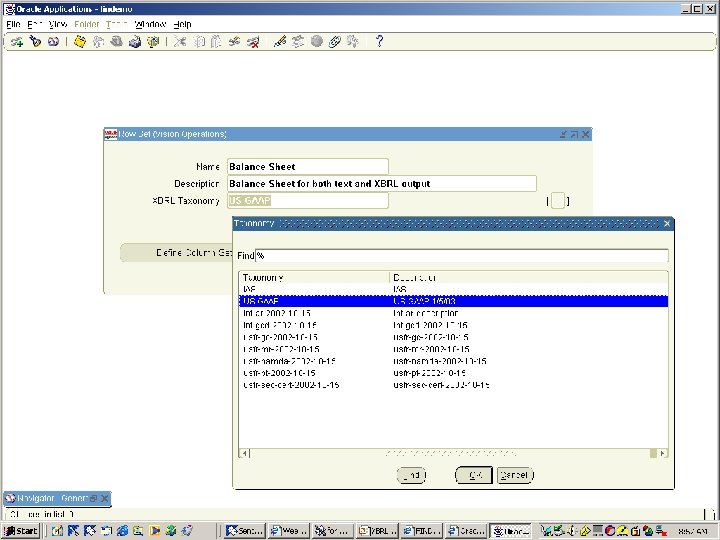Image resolution: width=720 pixels, height=540 pixels.
Task: Click the Paste clipboard toolbar icon
Action: pos(216,42)
